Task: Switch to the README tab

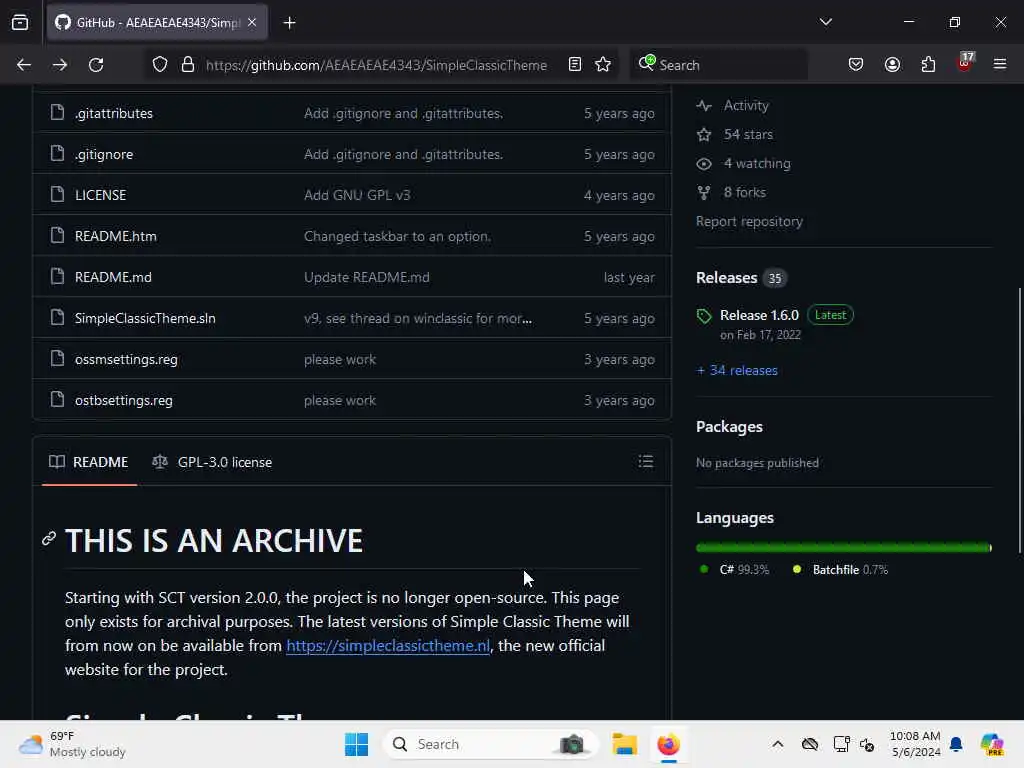Action: click(89, 462)
